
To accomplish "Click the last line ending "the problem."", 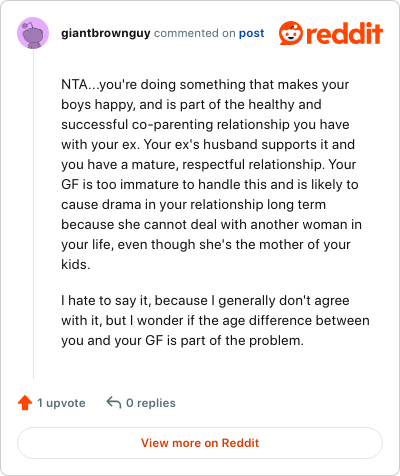I will [183, 341].
